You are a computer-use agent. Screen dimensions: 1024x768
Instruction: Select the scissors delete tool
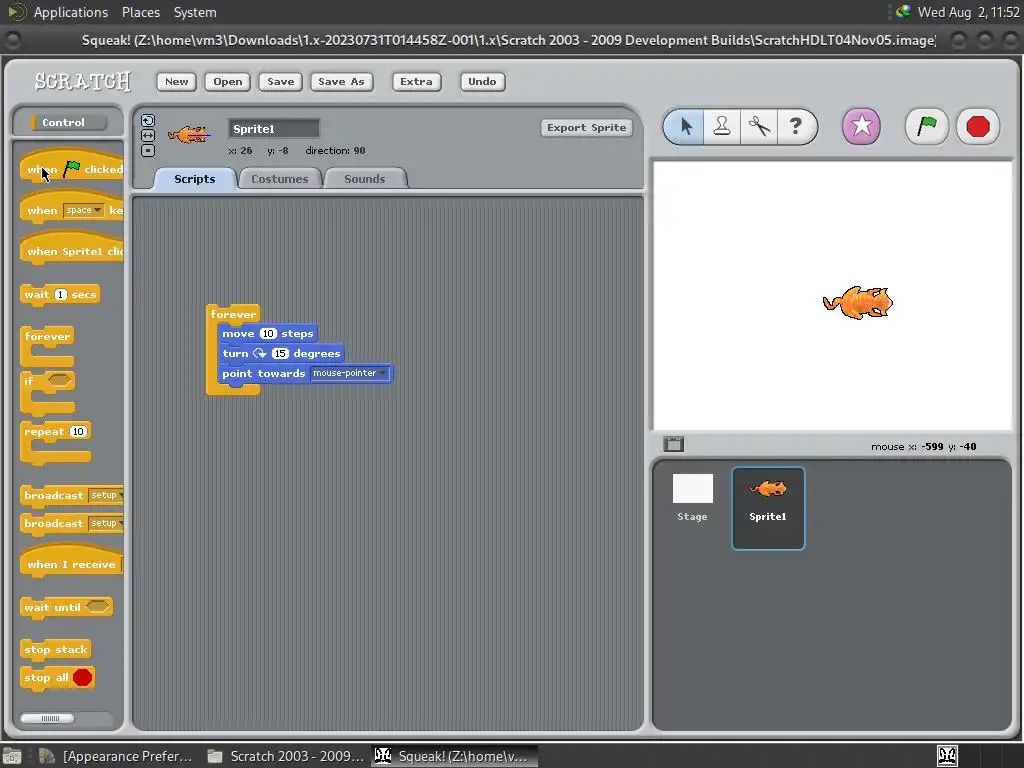759,126
